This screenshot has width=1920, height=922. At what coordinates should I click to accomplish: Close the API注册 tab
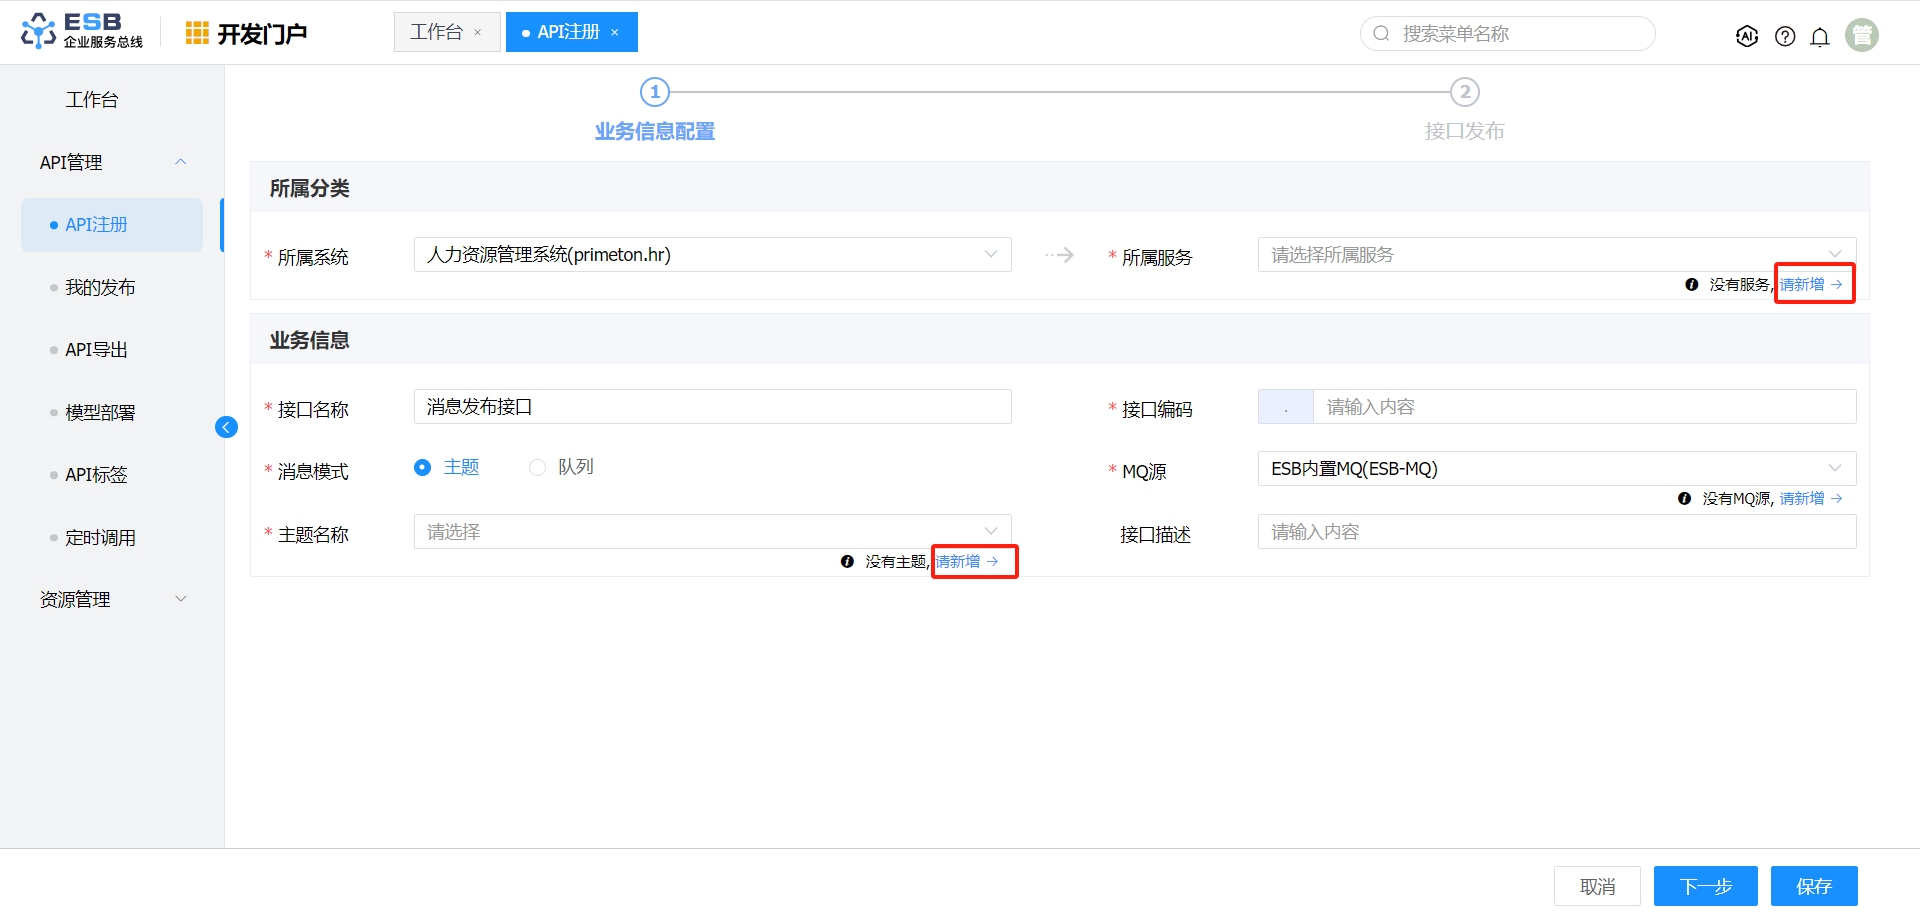[615, 33]
